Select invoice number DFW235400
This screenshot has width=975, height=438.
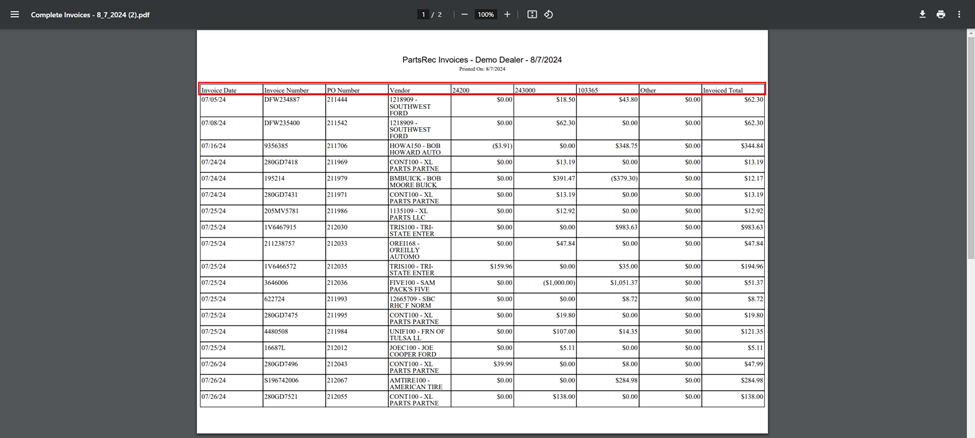pyautogui.click(x=282, y=123)
